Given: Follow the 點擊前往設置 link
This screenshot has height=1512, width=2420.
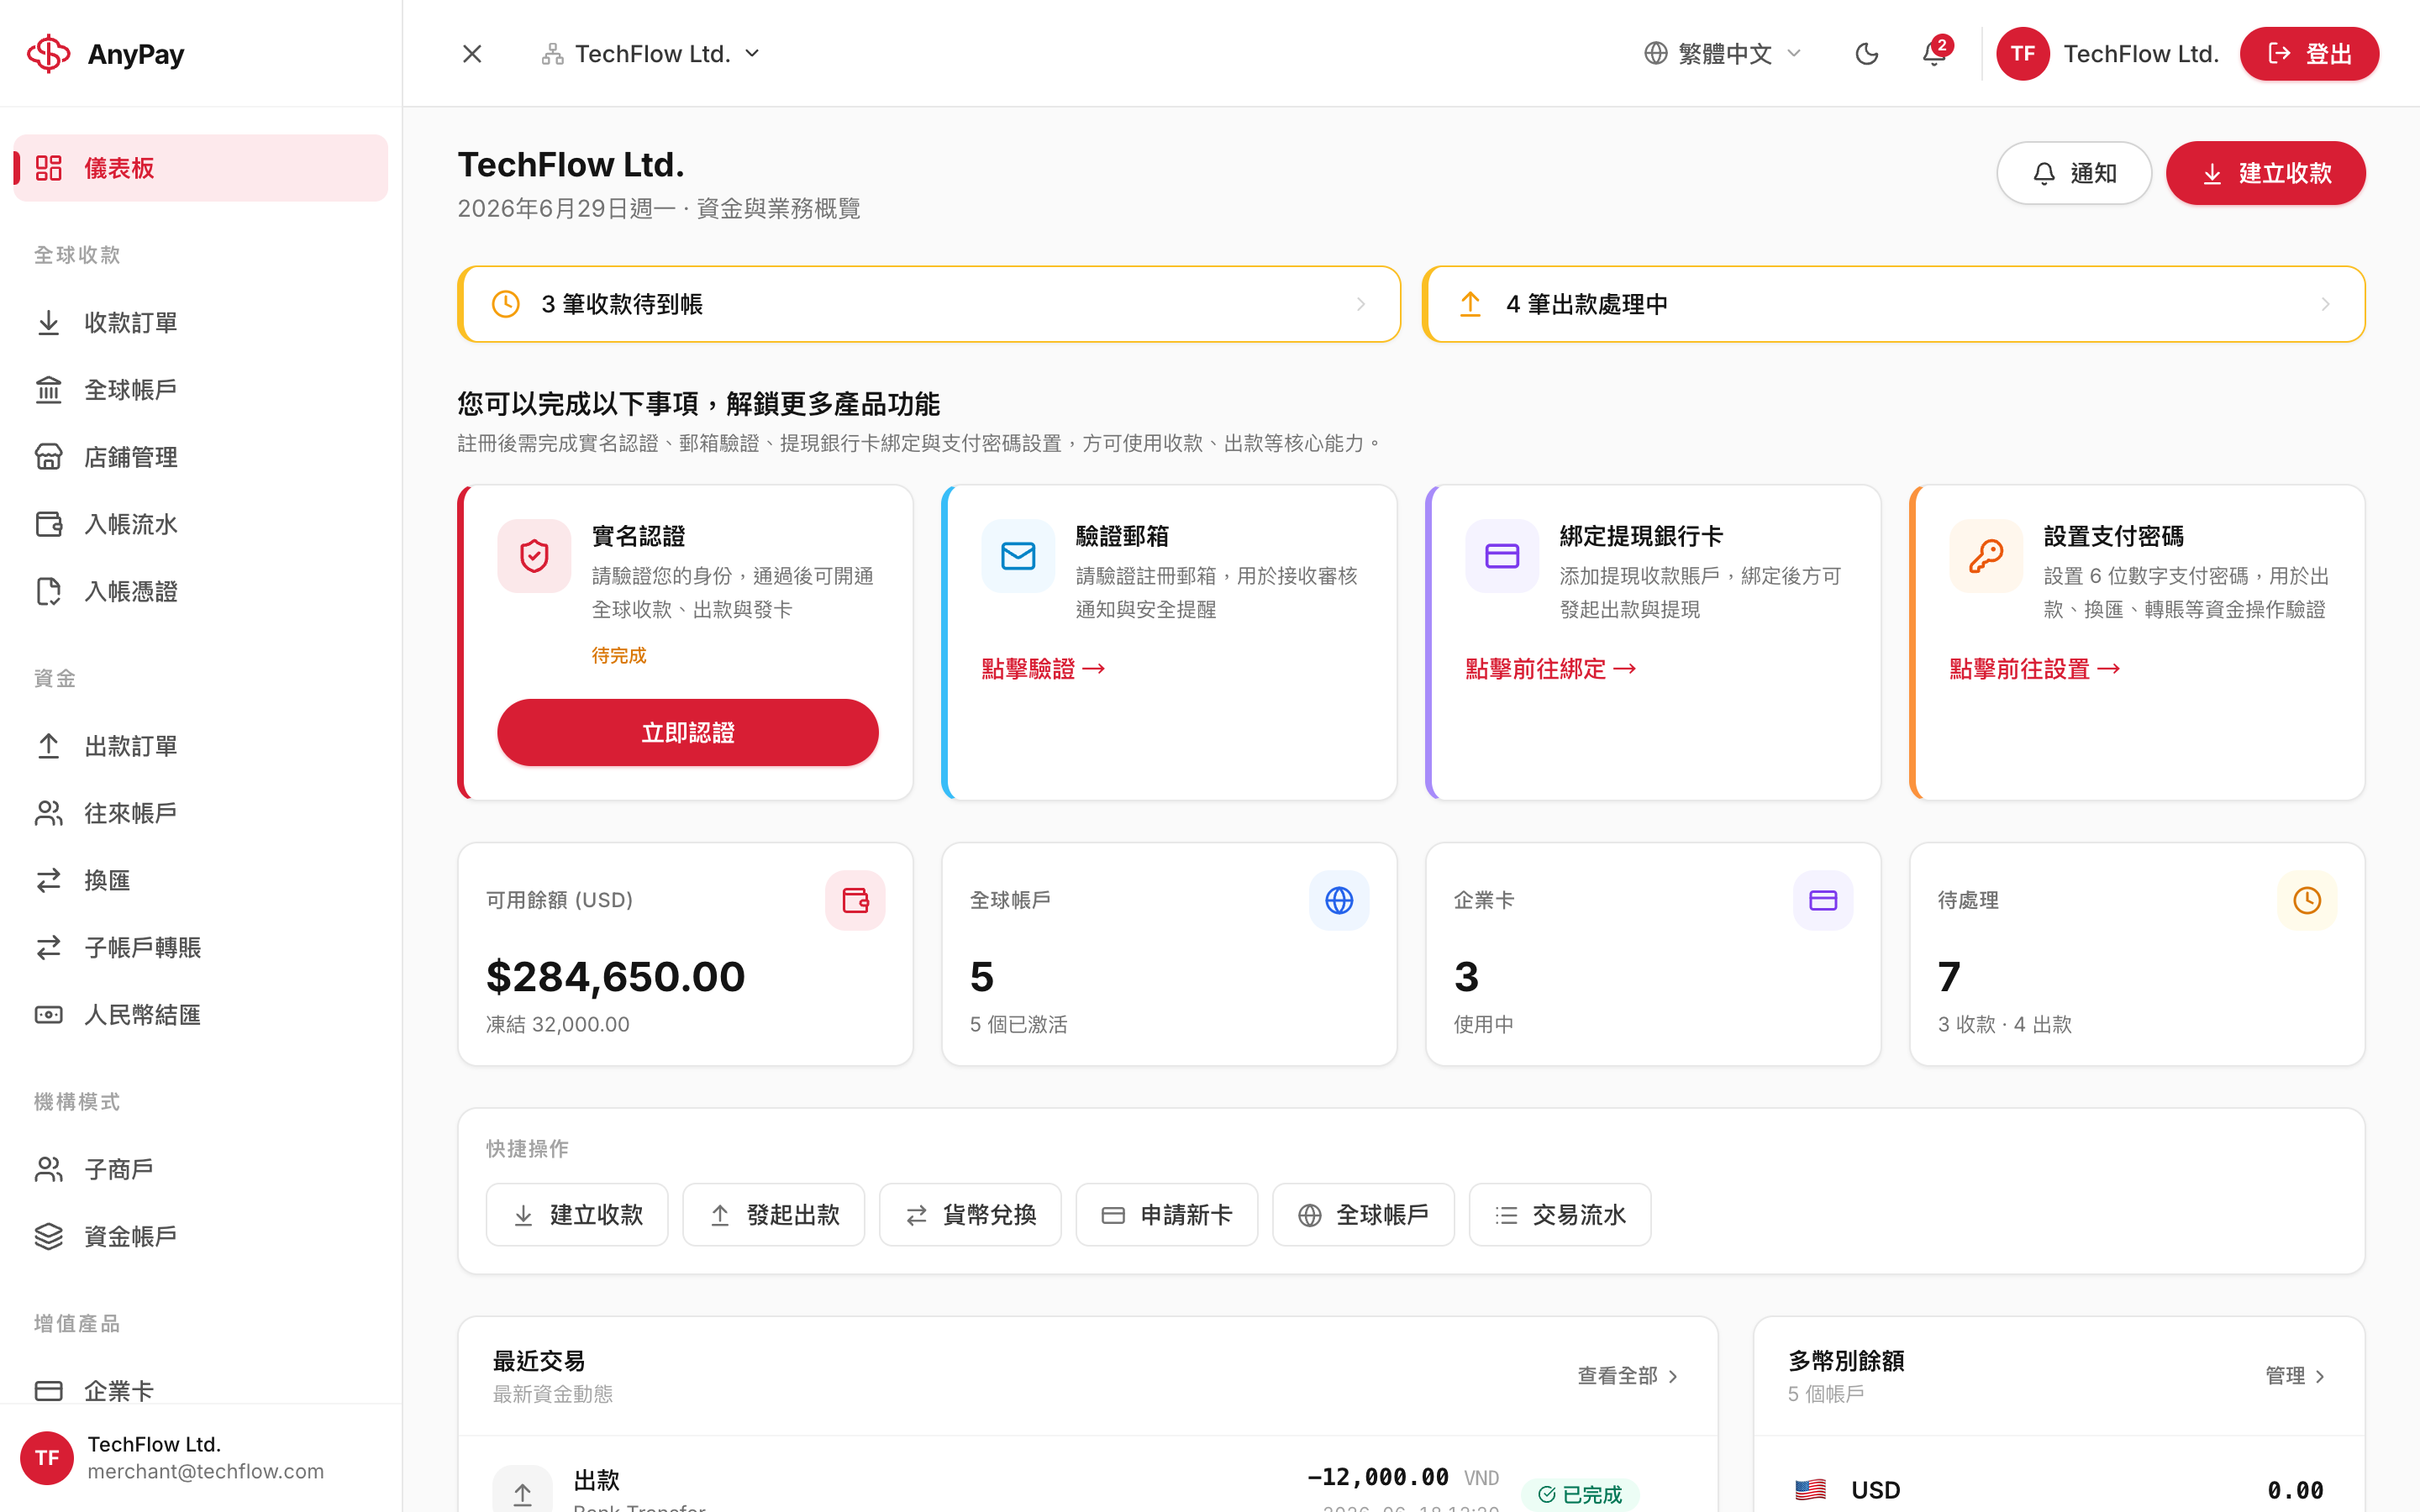Looking at the screenshot, I should click(x=2034, y=669).
